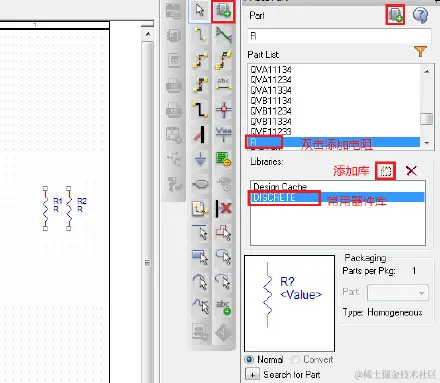Select the arrow Select tool in palette
This screenshot has width=440, height=383.
tap(200, 11)
